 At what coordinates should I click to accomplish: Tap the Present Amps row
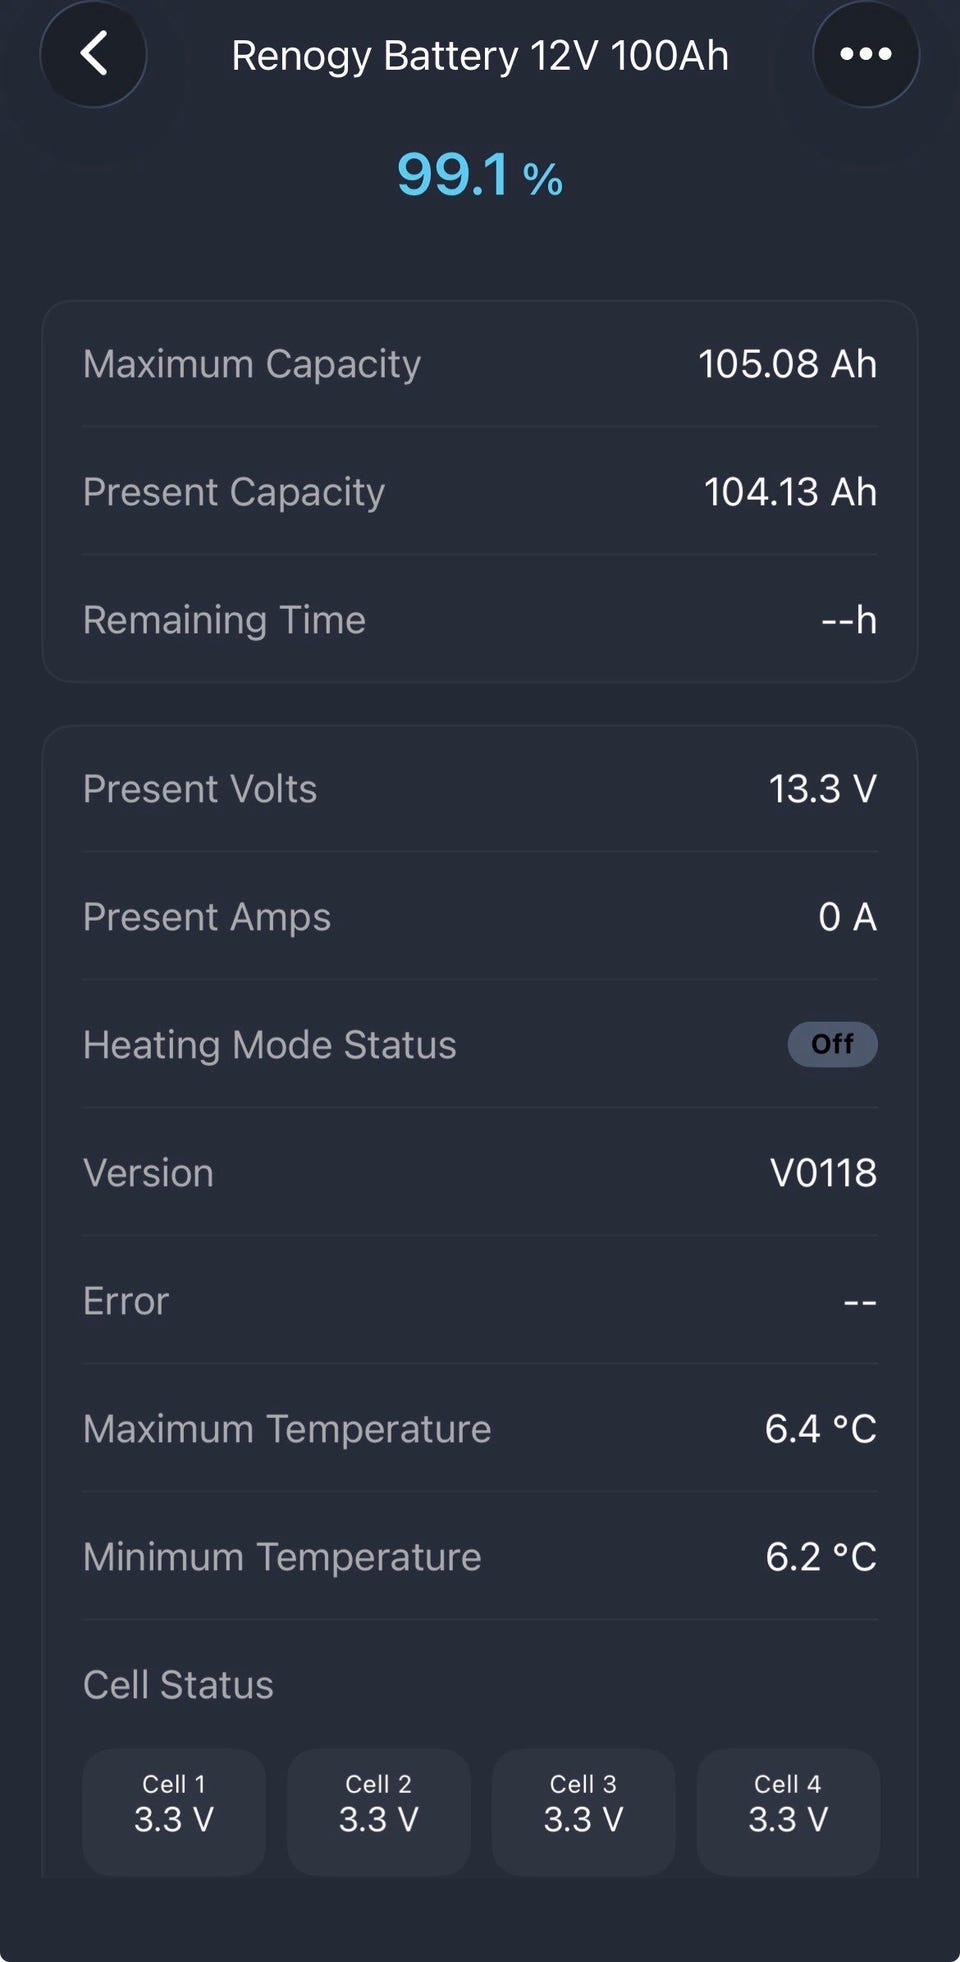point(480,917)
